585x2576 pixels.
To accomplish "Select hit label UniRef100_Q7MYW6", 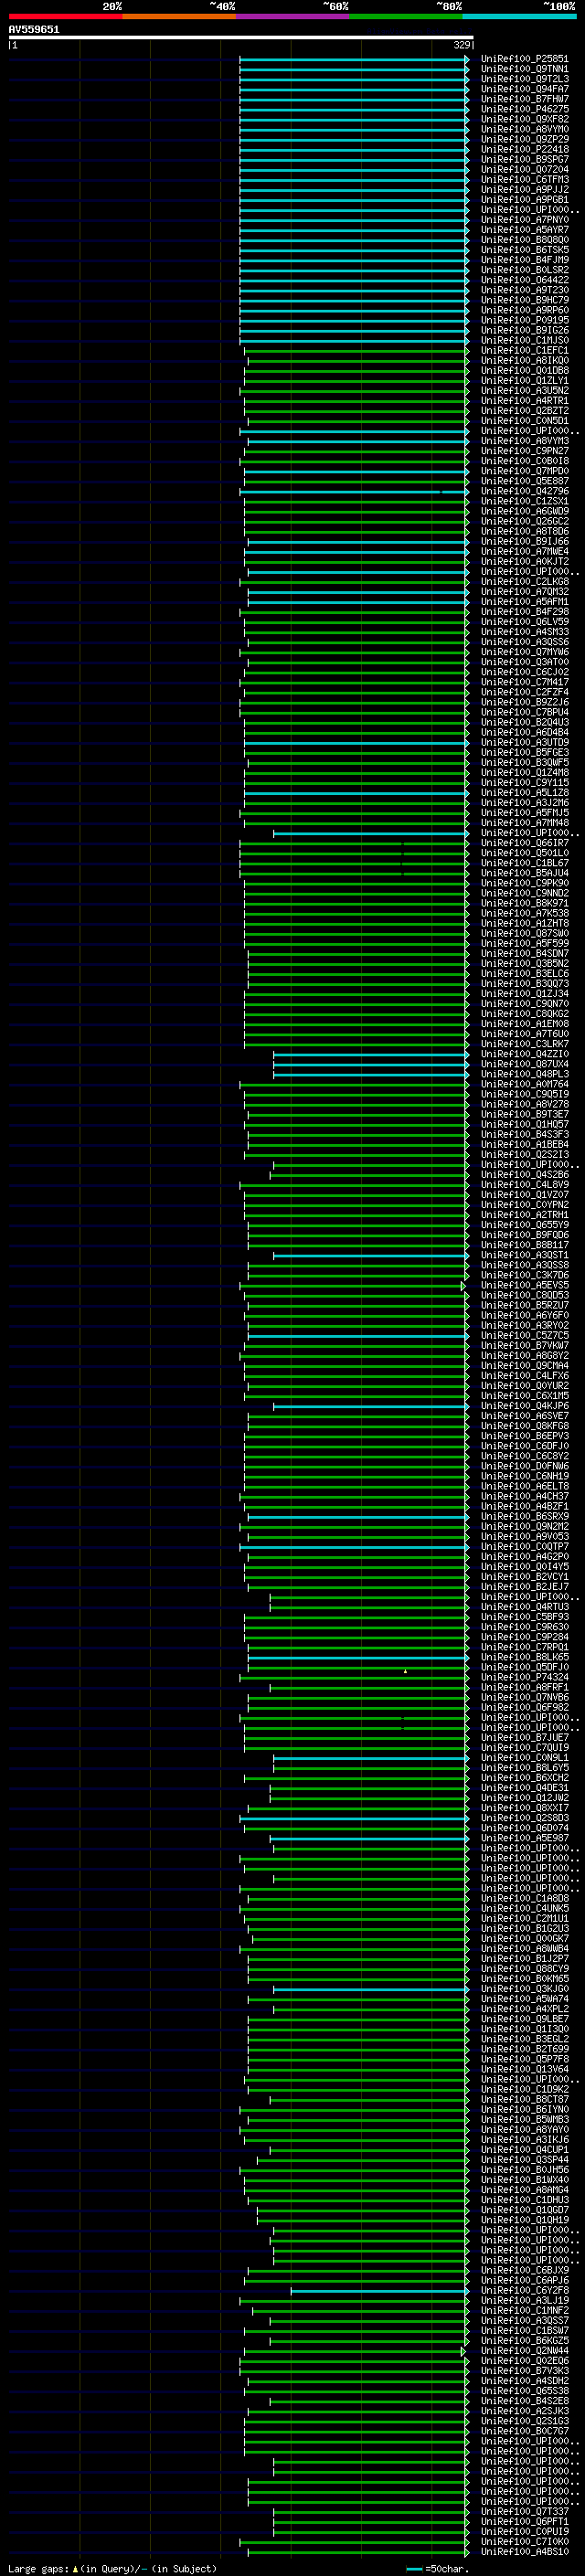I will 524,652.
